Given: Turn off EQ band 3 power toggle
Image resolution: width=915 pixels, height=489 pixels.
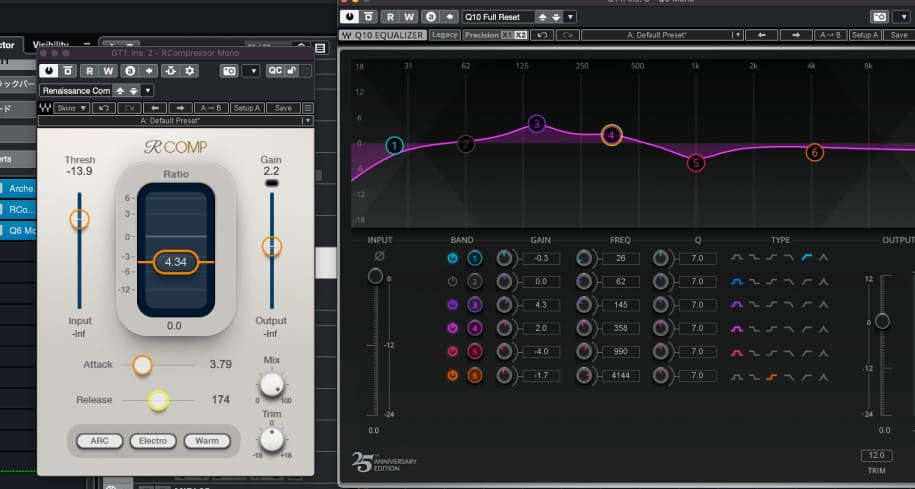Looking at the screenshot, I should 453,305.
